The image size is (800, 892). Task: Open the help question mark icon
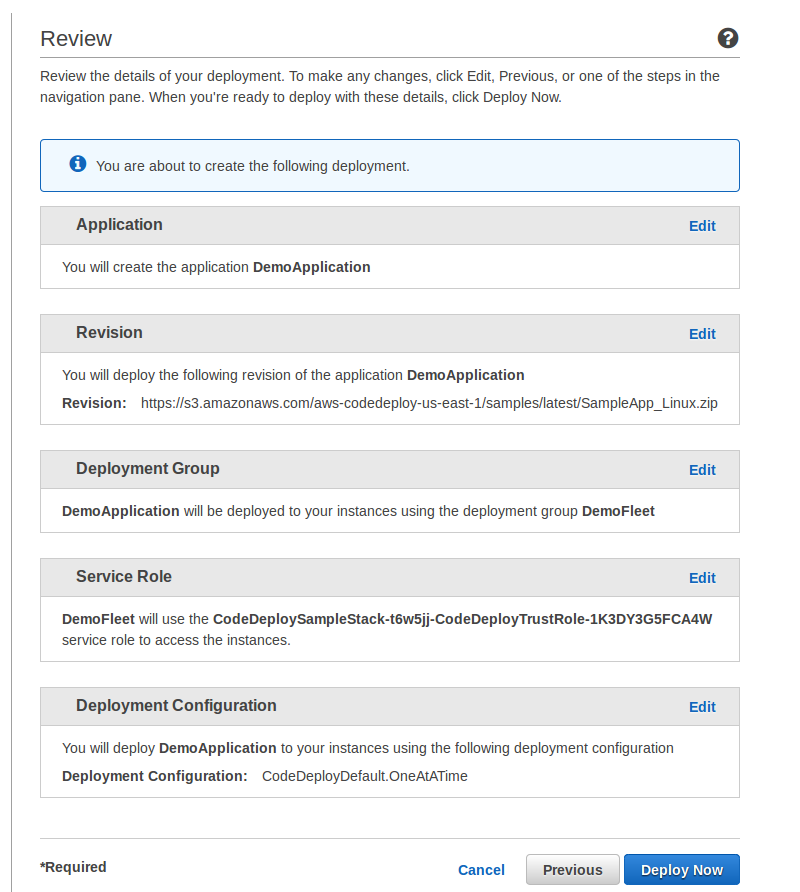point(728,38)
